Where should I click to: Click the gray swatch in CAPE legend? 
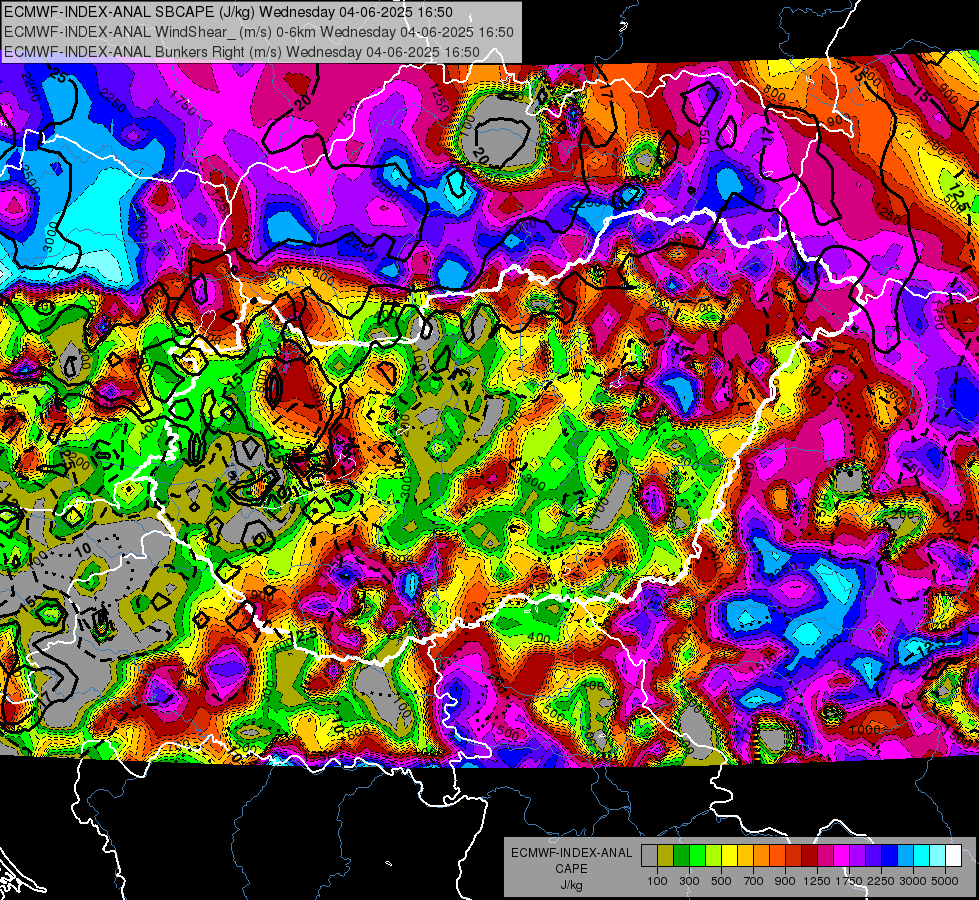click(649, 856)
